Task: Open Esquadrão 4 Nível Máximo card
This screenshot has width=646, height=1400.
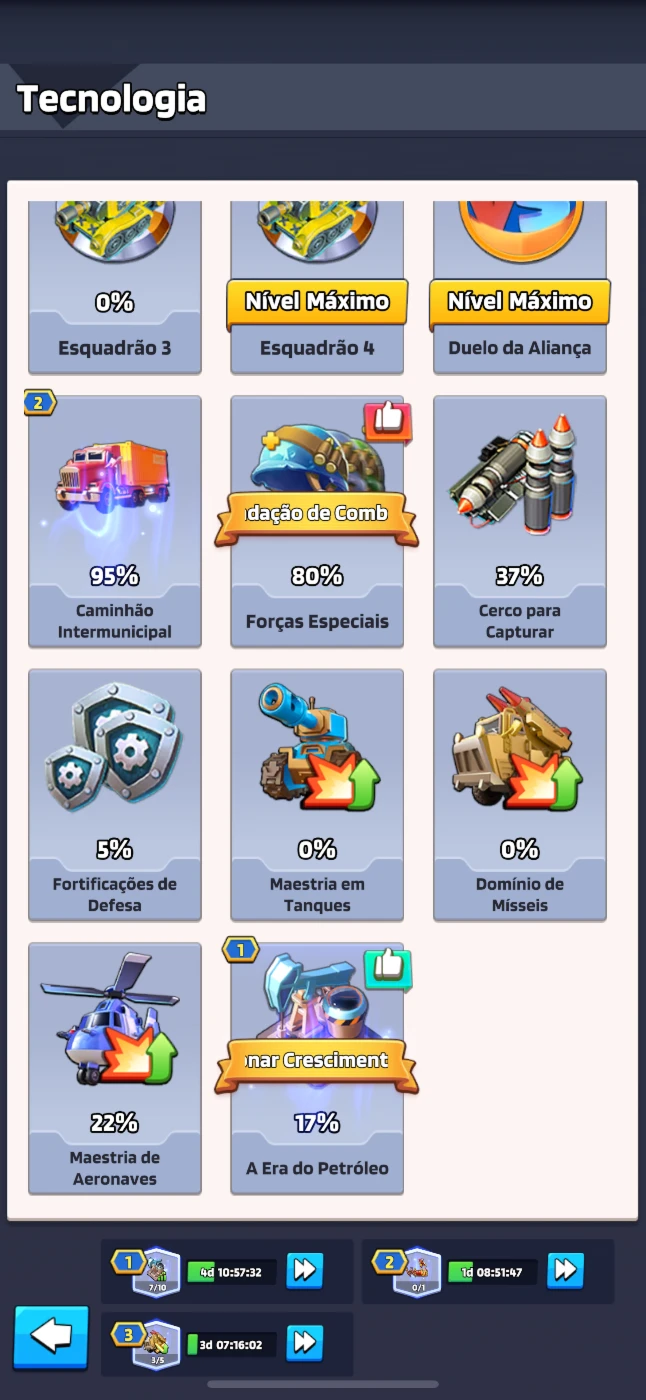Action: tap(317, 287)
